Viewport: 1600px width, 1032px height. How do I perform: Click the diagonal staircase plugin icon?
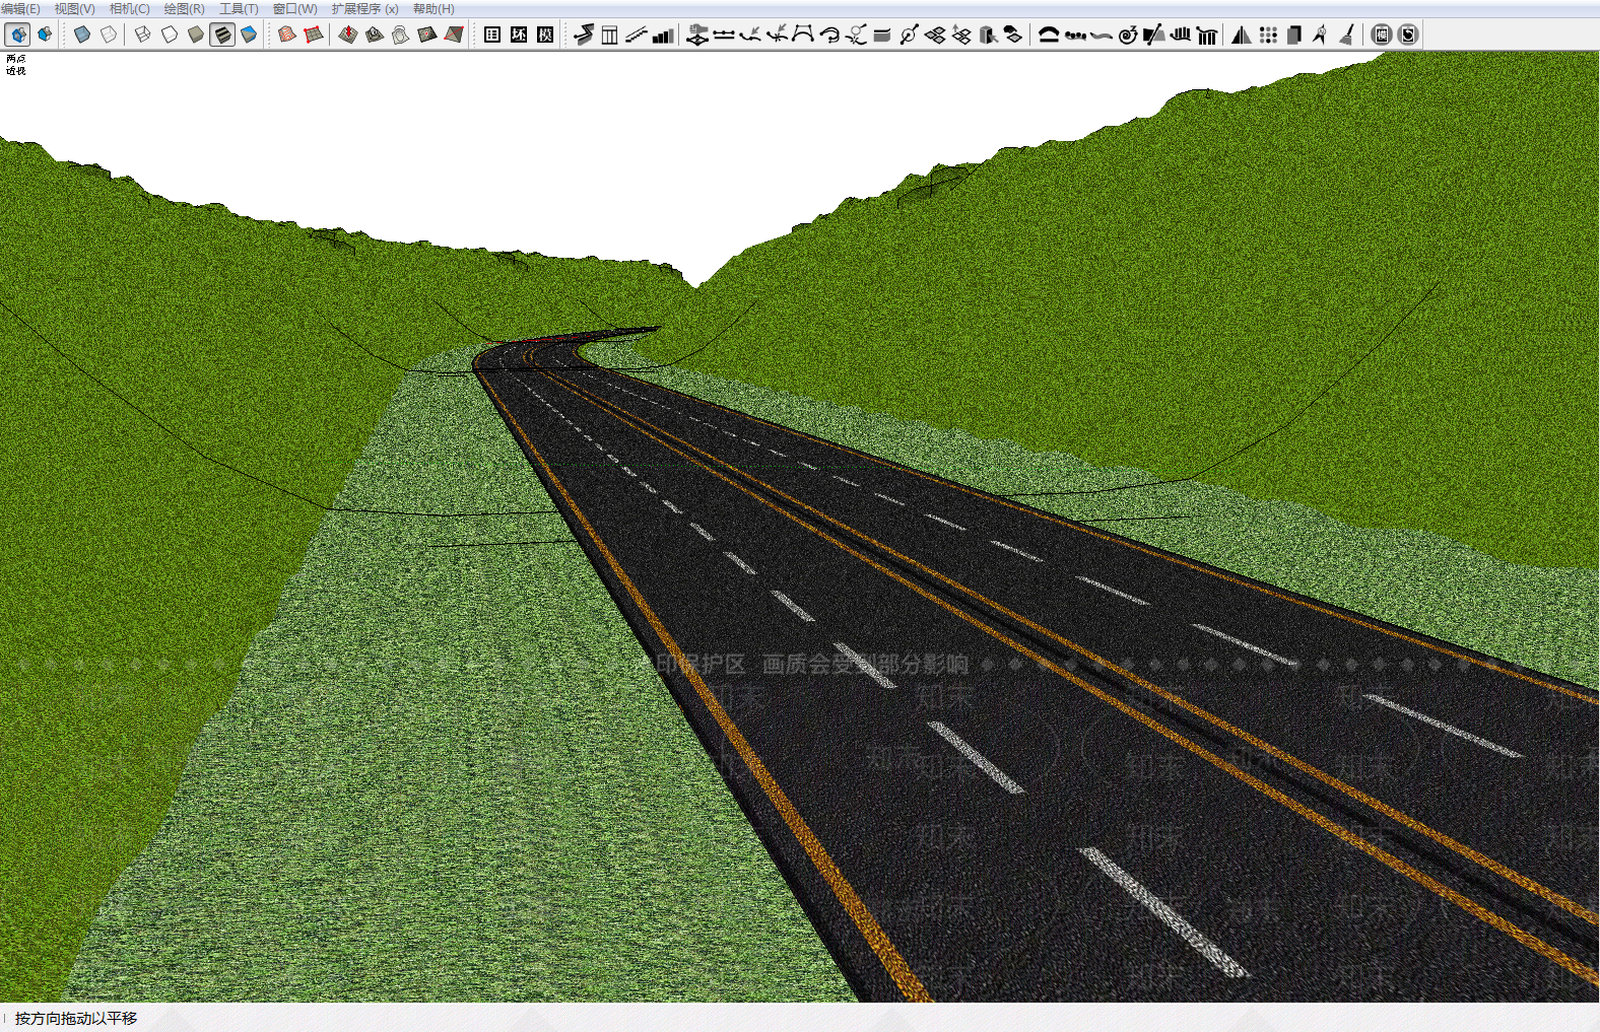(636, 35)
